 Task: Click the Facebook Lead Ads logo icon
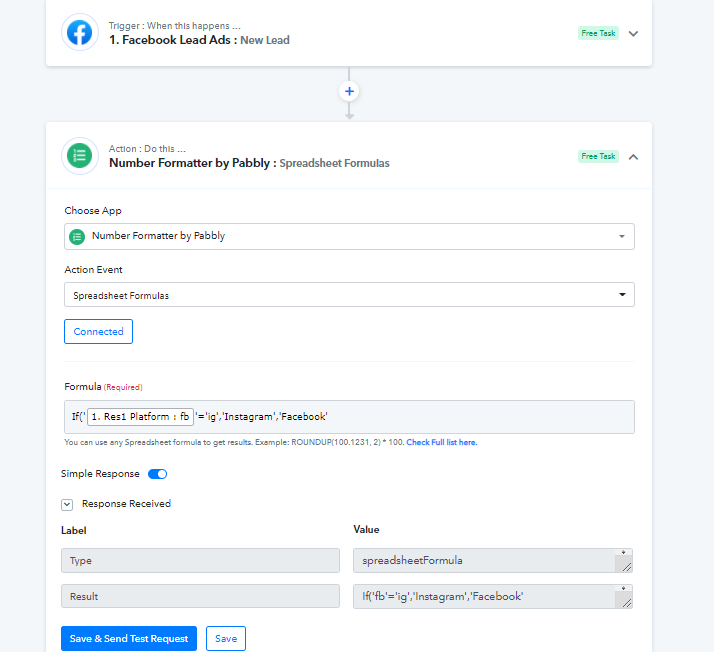click(x=80, y=33)
